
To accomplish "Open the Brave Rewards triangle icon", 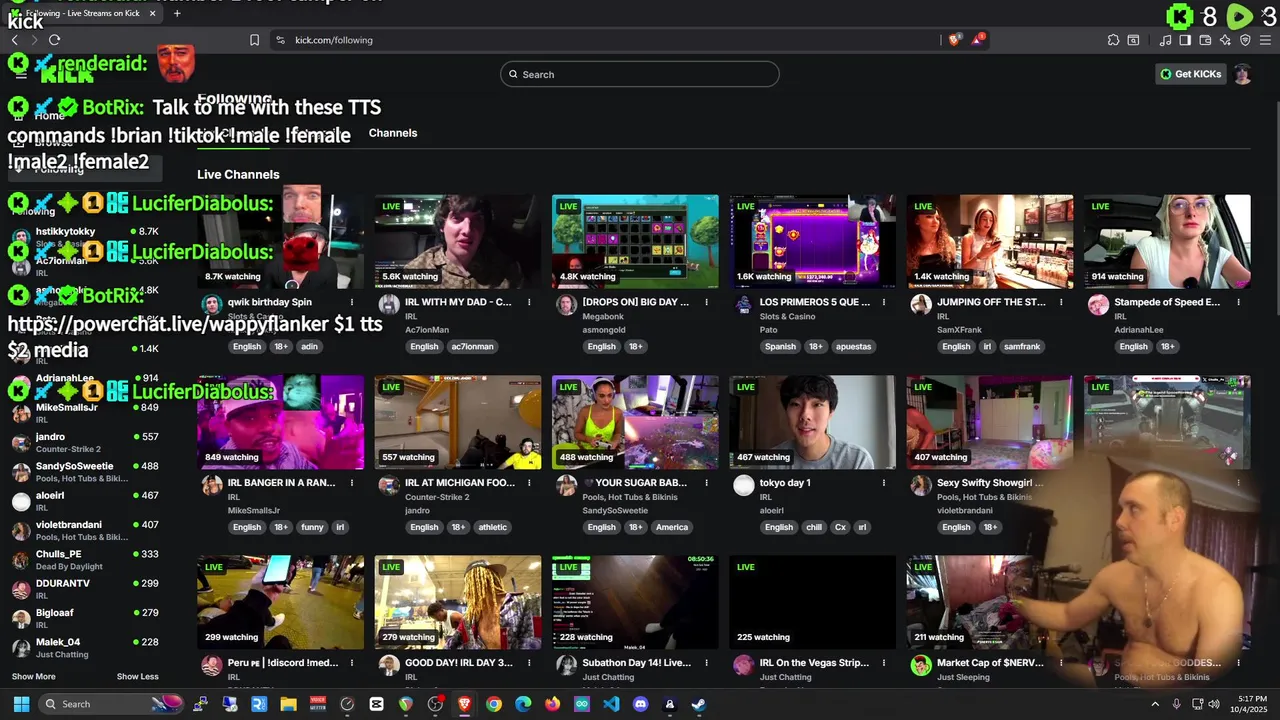I will click(x=979, y=40).
